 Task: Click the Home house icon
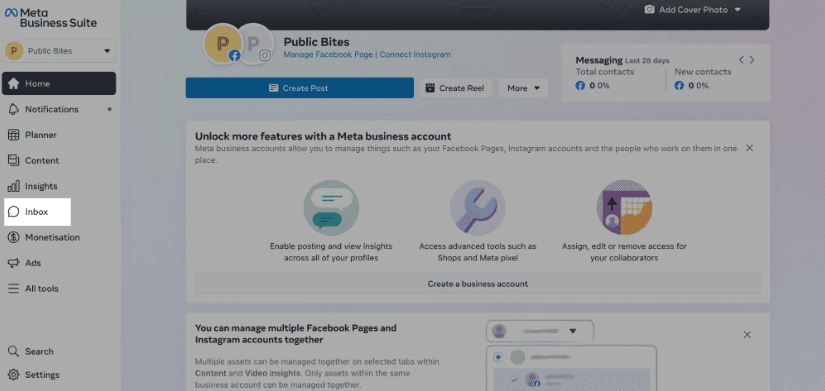click(14, 84)
